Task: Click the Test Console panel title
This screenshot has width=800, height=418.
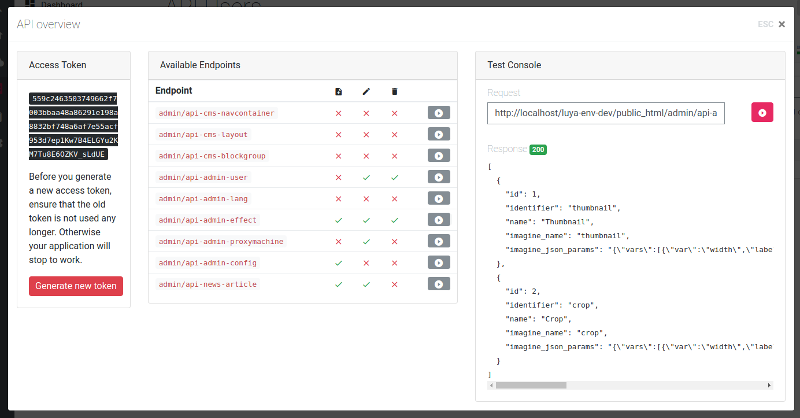Action: pyautogui.click(x=514, y=65)
